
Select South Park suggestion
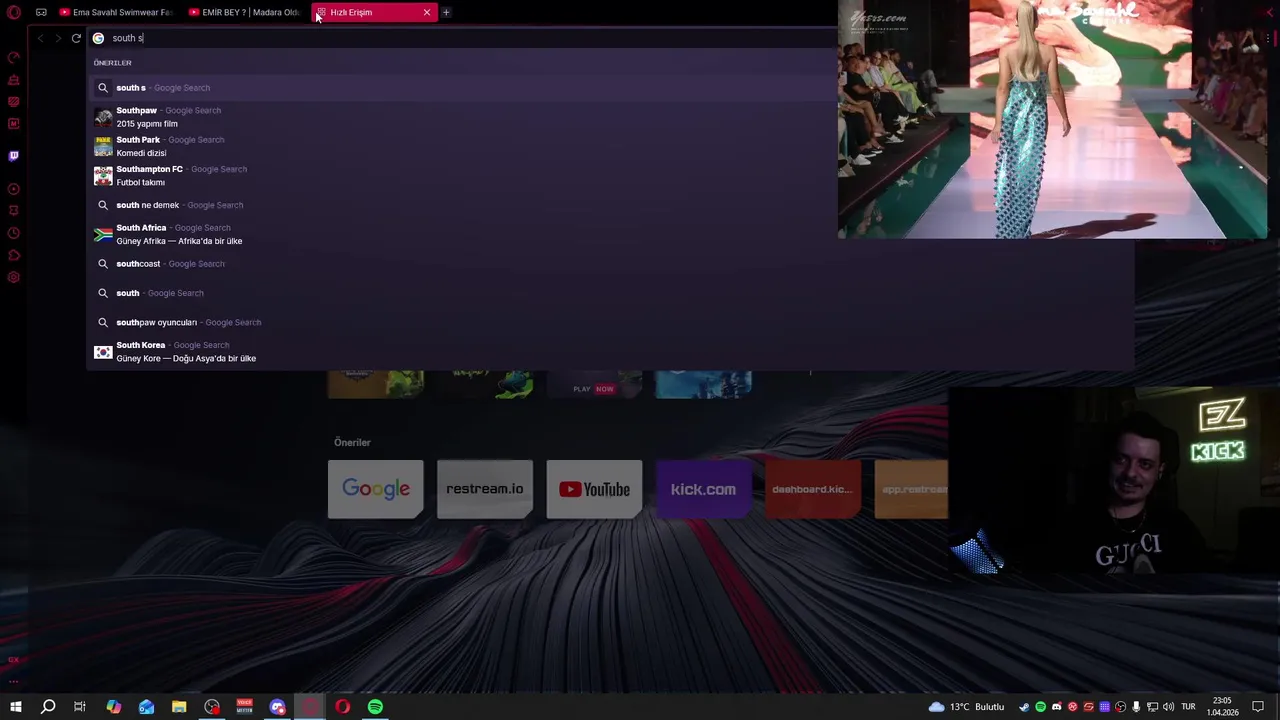pyautogui.click(x=610, y=146)
